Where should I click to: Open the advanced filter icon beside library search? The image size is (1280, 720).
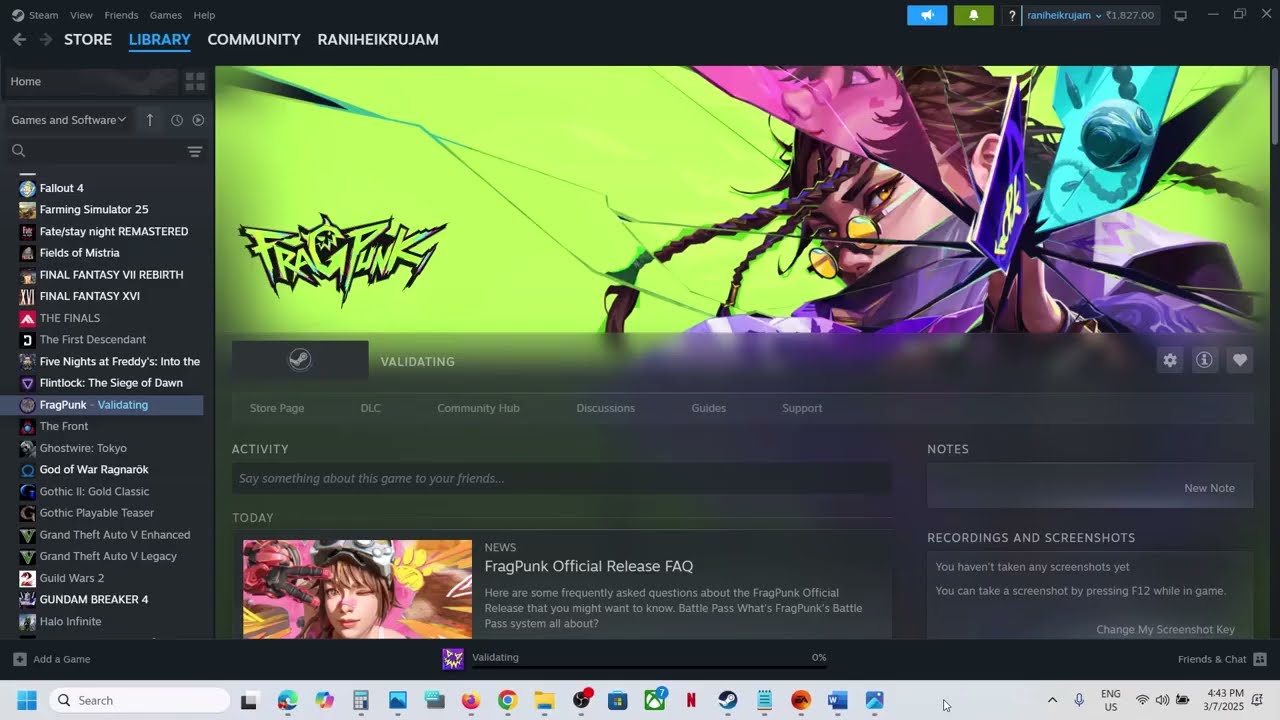click(x=195, y=151)
